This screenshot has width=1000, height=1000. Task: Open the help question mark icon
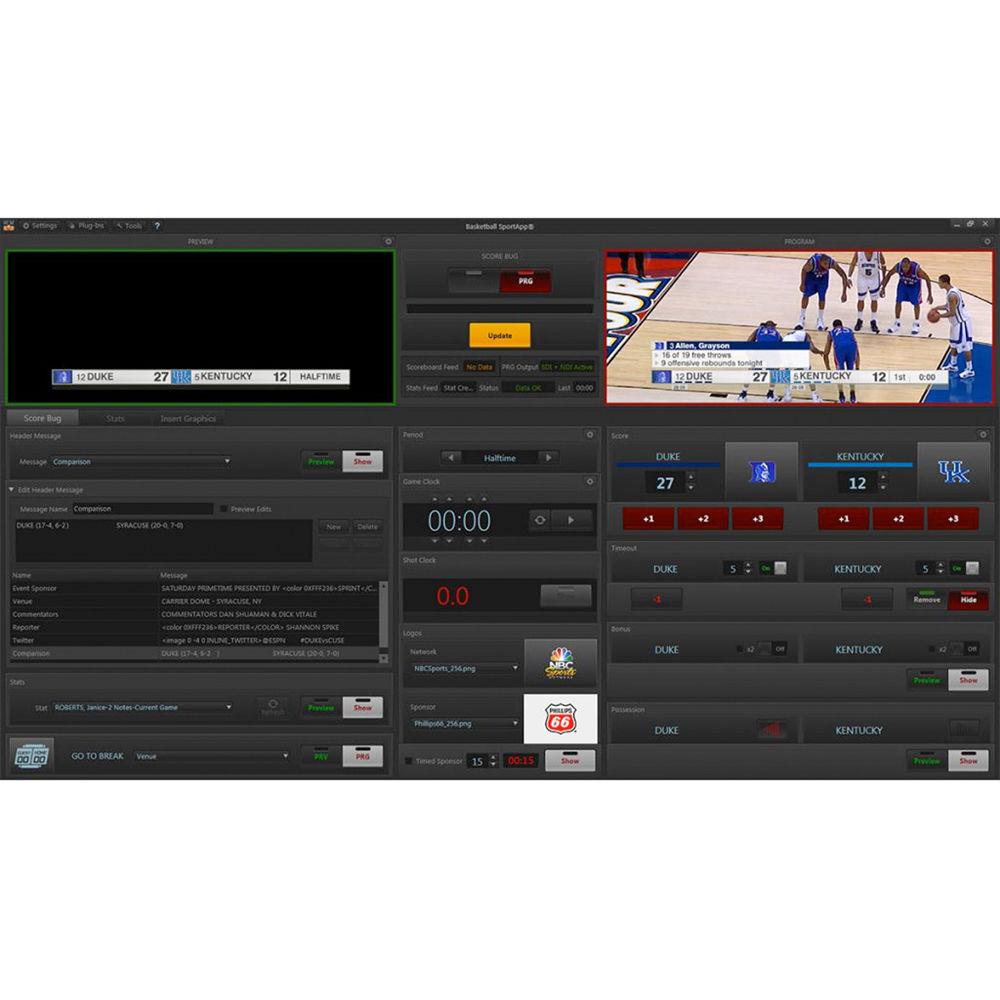click(x=157, y=226)
